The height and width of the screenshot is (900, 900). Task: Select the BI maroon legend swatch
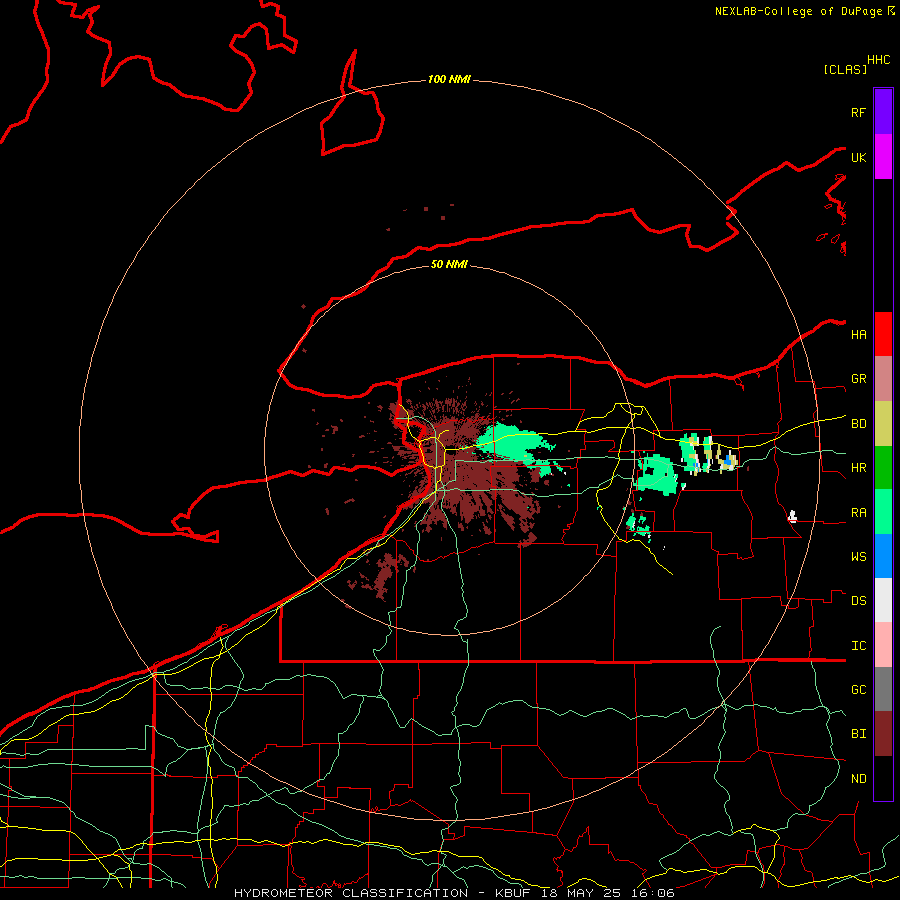pos(883,734)
